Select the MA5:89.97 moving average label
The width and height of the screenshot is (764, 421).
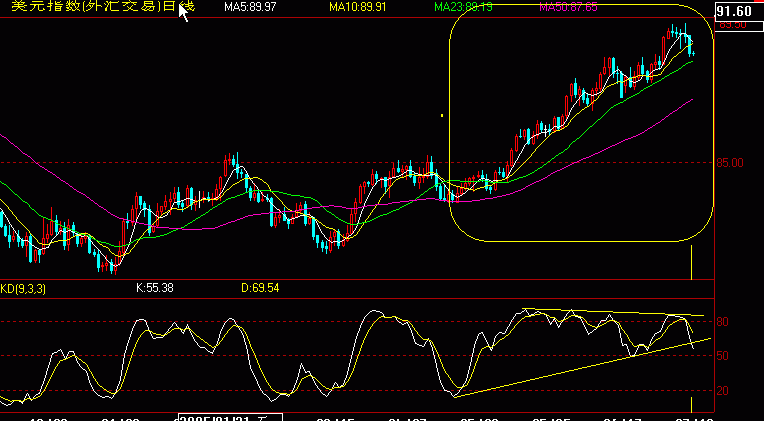(x=248, y=7)
